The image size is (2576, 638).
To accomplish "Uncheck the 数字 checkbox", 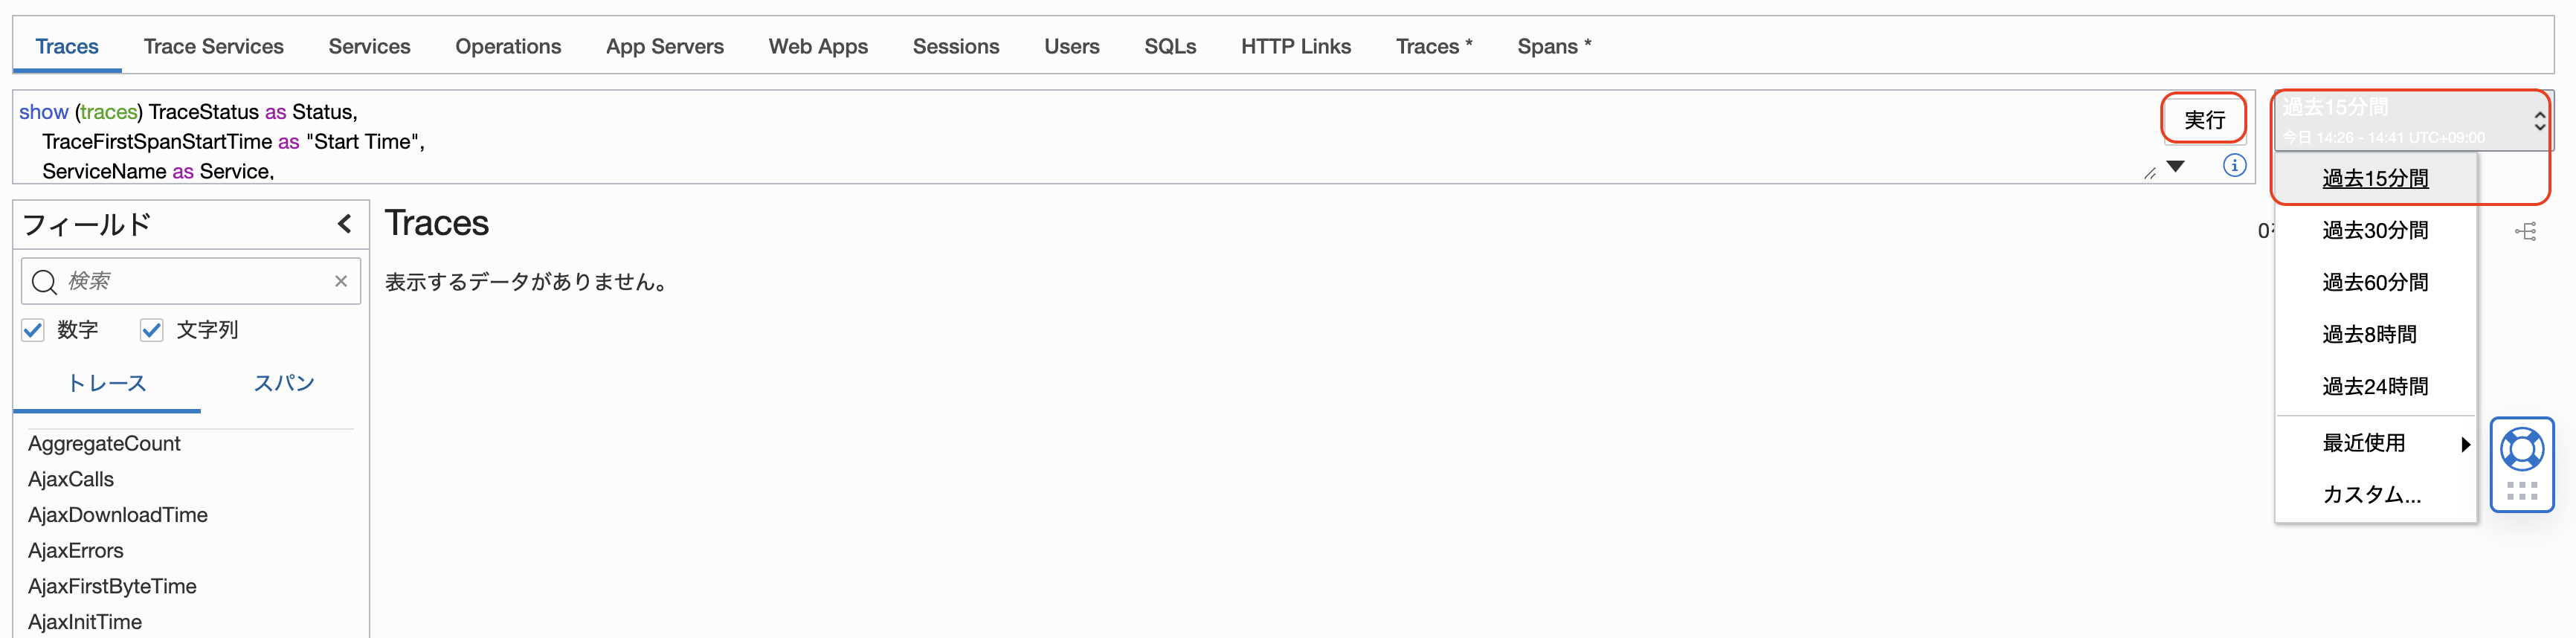I will (34, 330).
